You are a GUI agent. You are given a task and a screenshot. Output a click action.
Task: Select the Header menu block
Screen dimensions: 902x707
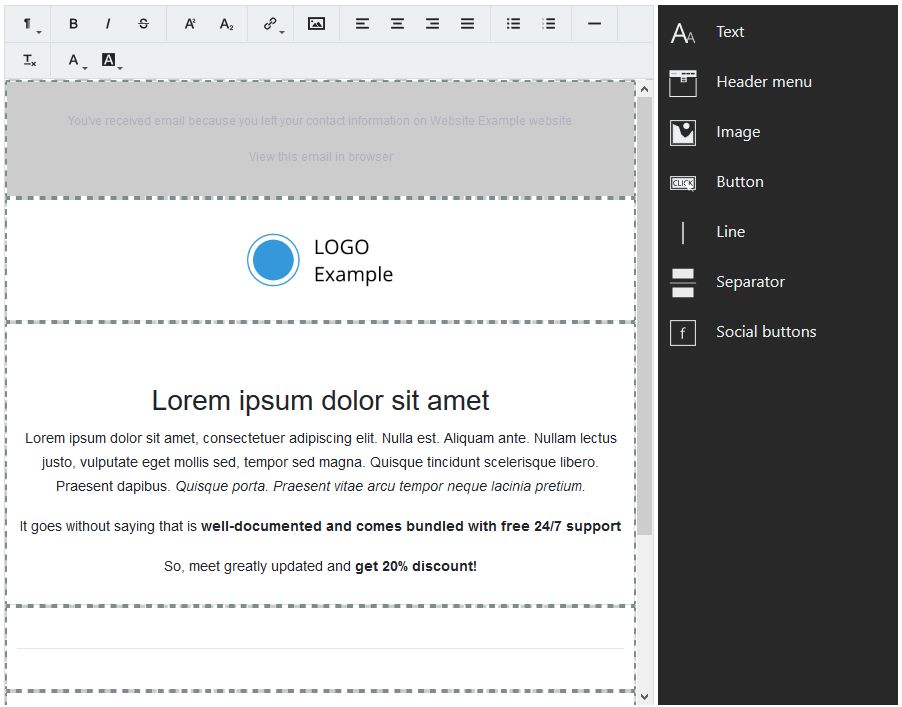tap(763, 82)
